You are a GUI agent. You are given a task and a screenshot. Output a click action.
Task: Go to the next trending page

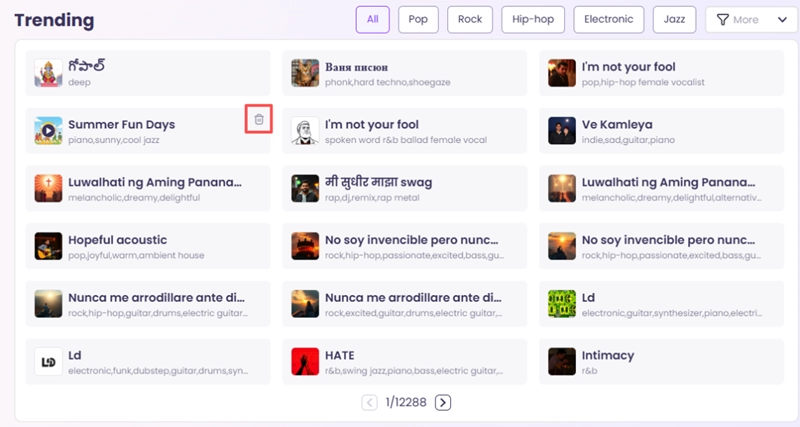pos(443,403)
